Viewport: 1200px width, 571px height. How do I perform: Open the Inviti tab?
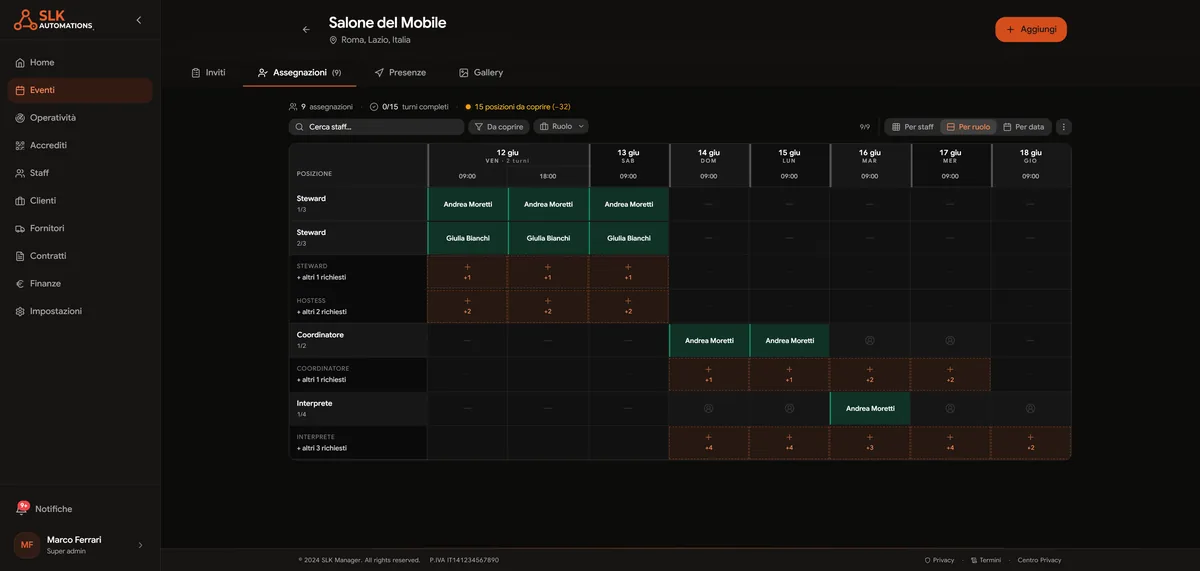tap(208, 73)
